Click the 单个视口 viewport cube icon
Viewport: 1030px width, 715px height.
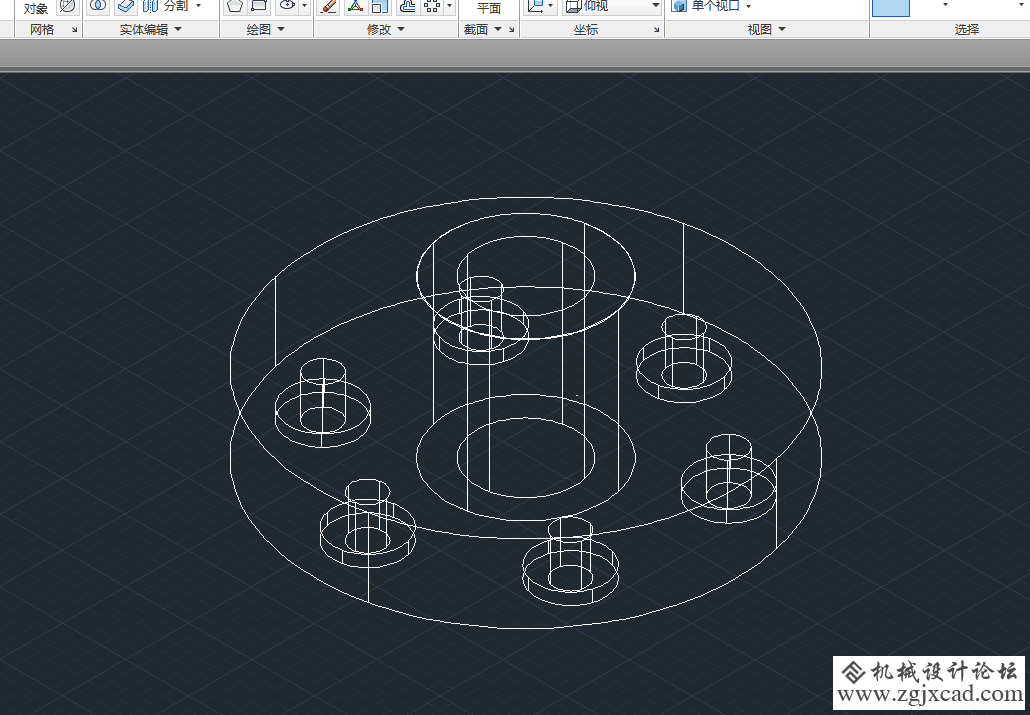click(x=679, y=6)
